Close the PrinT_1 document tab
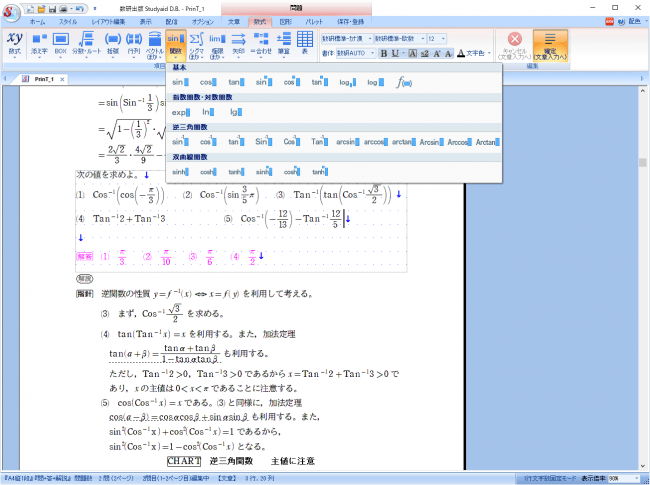Image resolution: width=650 pixels, height=485 pixels. (x=62, y=79)
